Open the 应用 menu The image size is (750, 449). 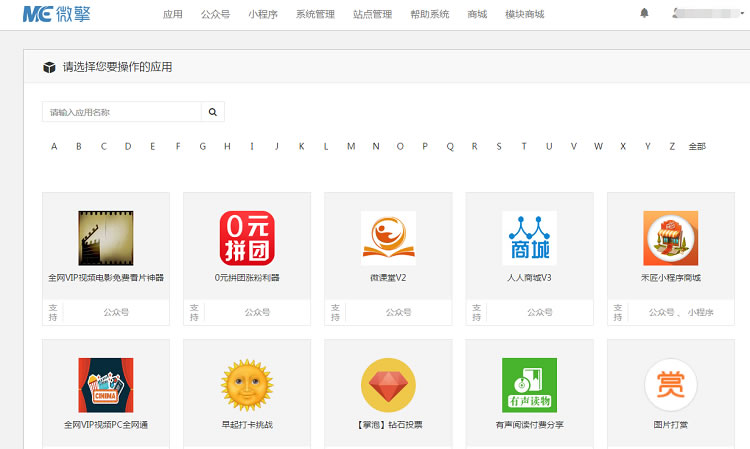[x=173, y=14]
